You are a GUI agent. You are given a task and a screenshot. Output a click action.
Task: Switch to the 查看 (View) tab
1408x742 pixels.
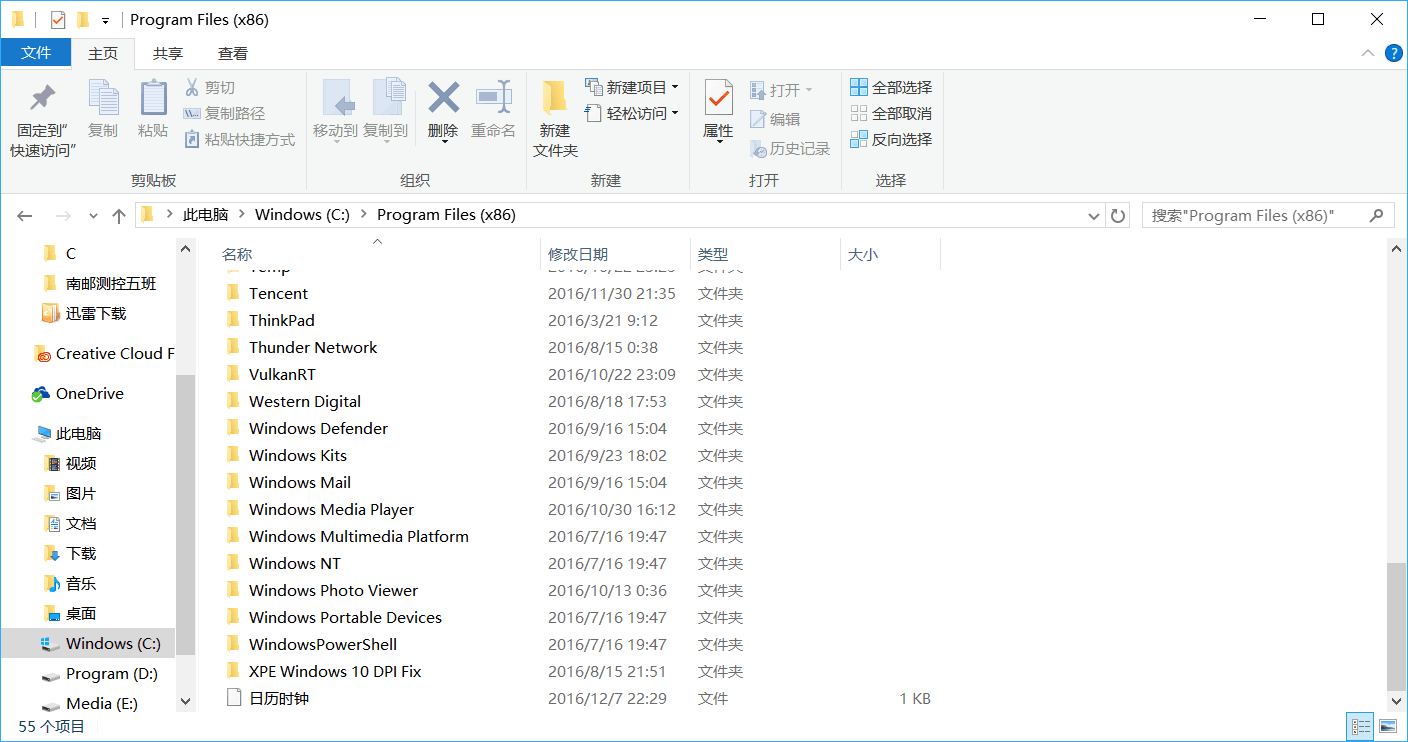coord(233,53)
